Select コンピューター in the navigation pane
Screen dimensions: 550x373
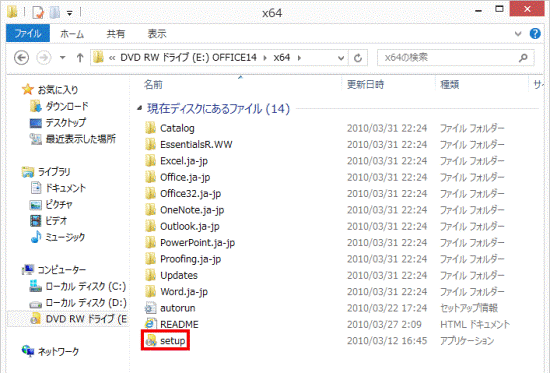pos(54,270)
